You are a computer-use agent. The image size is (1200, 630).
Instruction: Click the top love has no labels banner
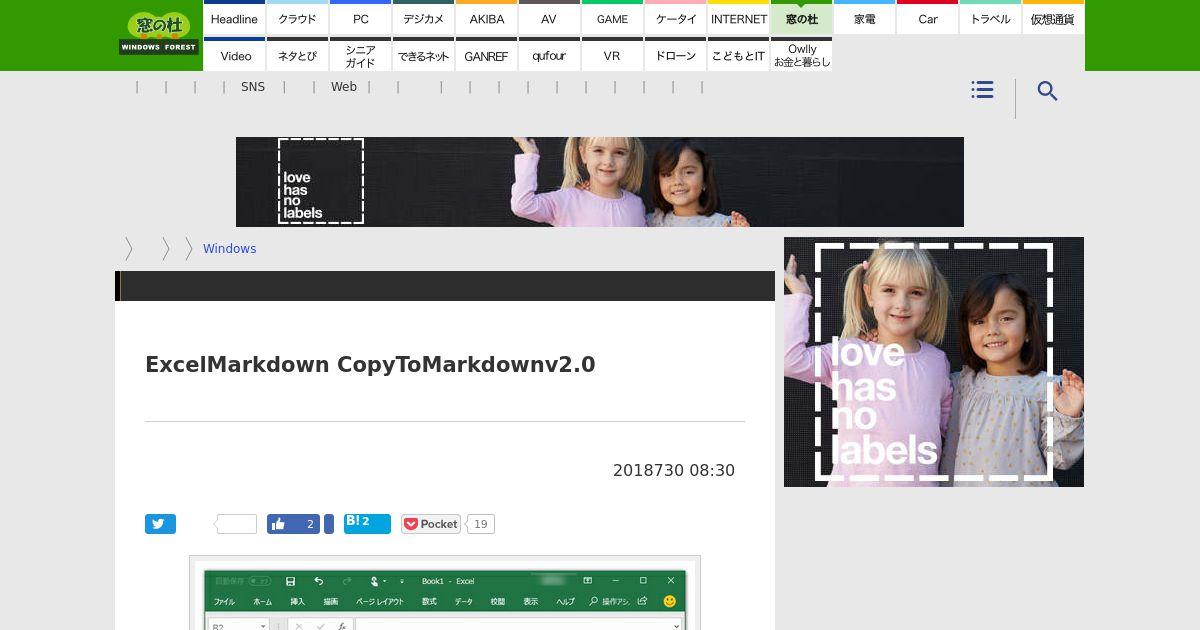tap(600, 182)
